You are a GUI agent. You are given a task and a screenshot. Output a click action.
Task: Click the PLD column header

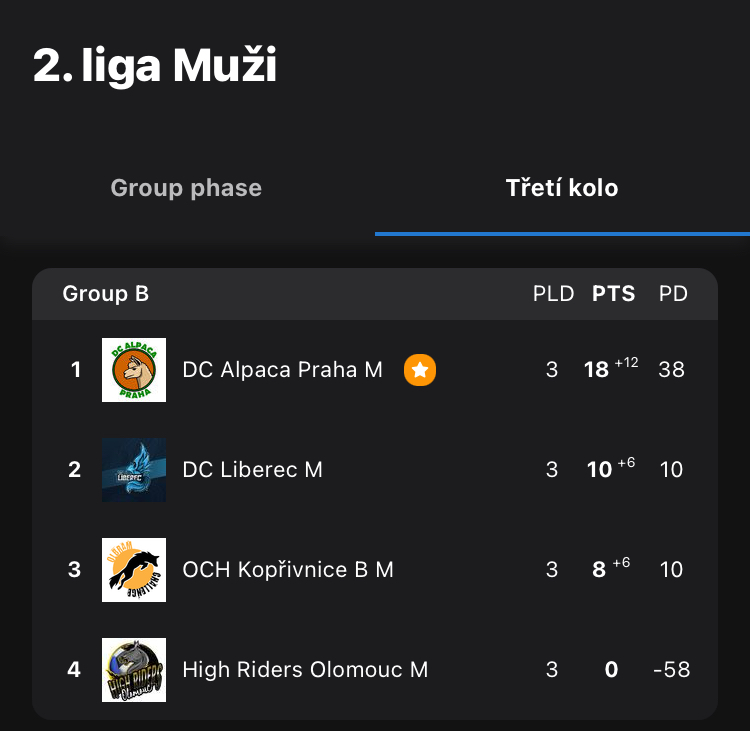point(553,294)
